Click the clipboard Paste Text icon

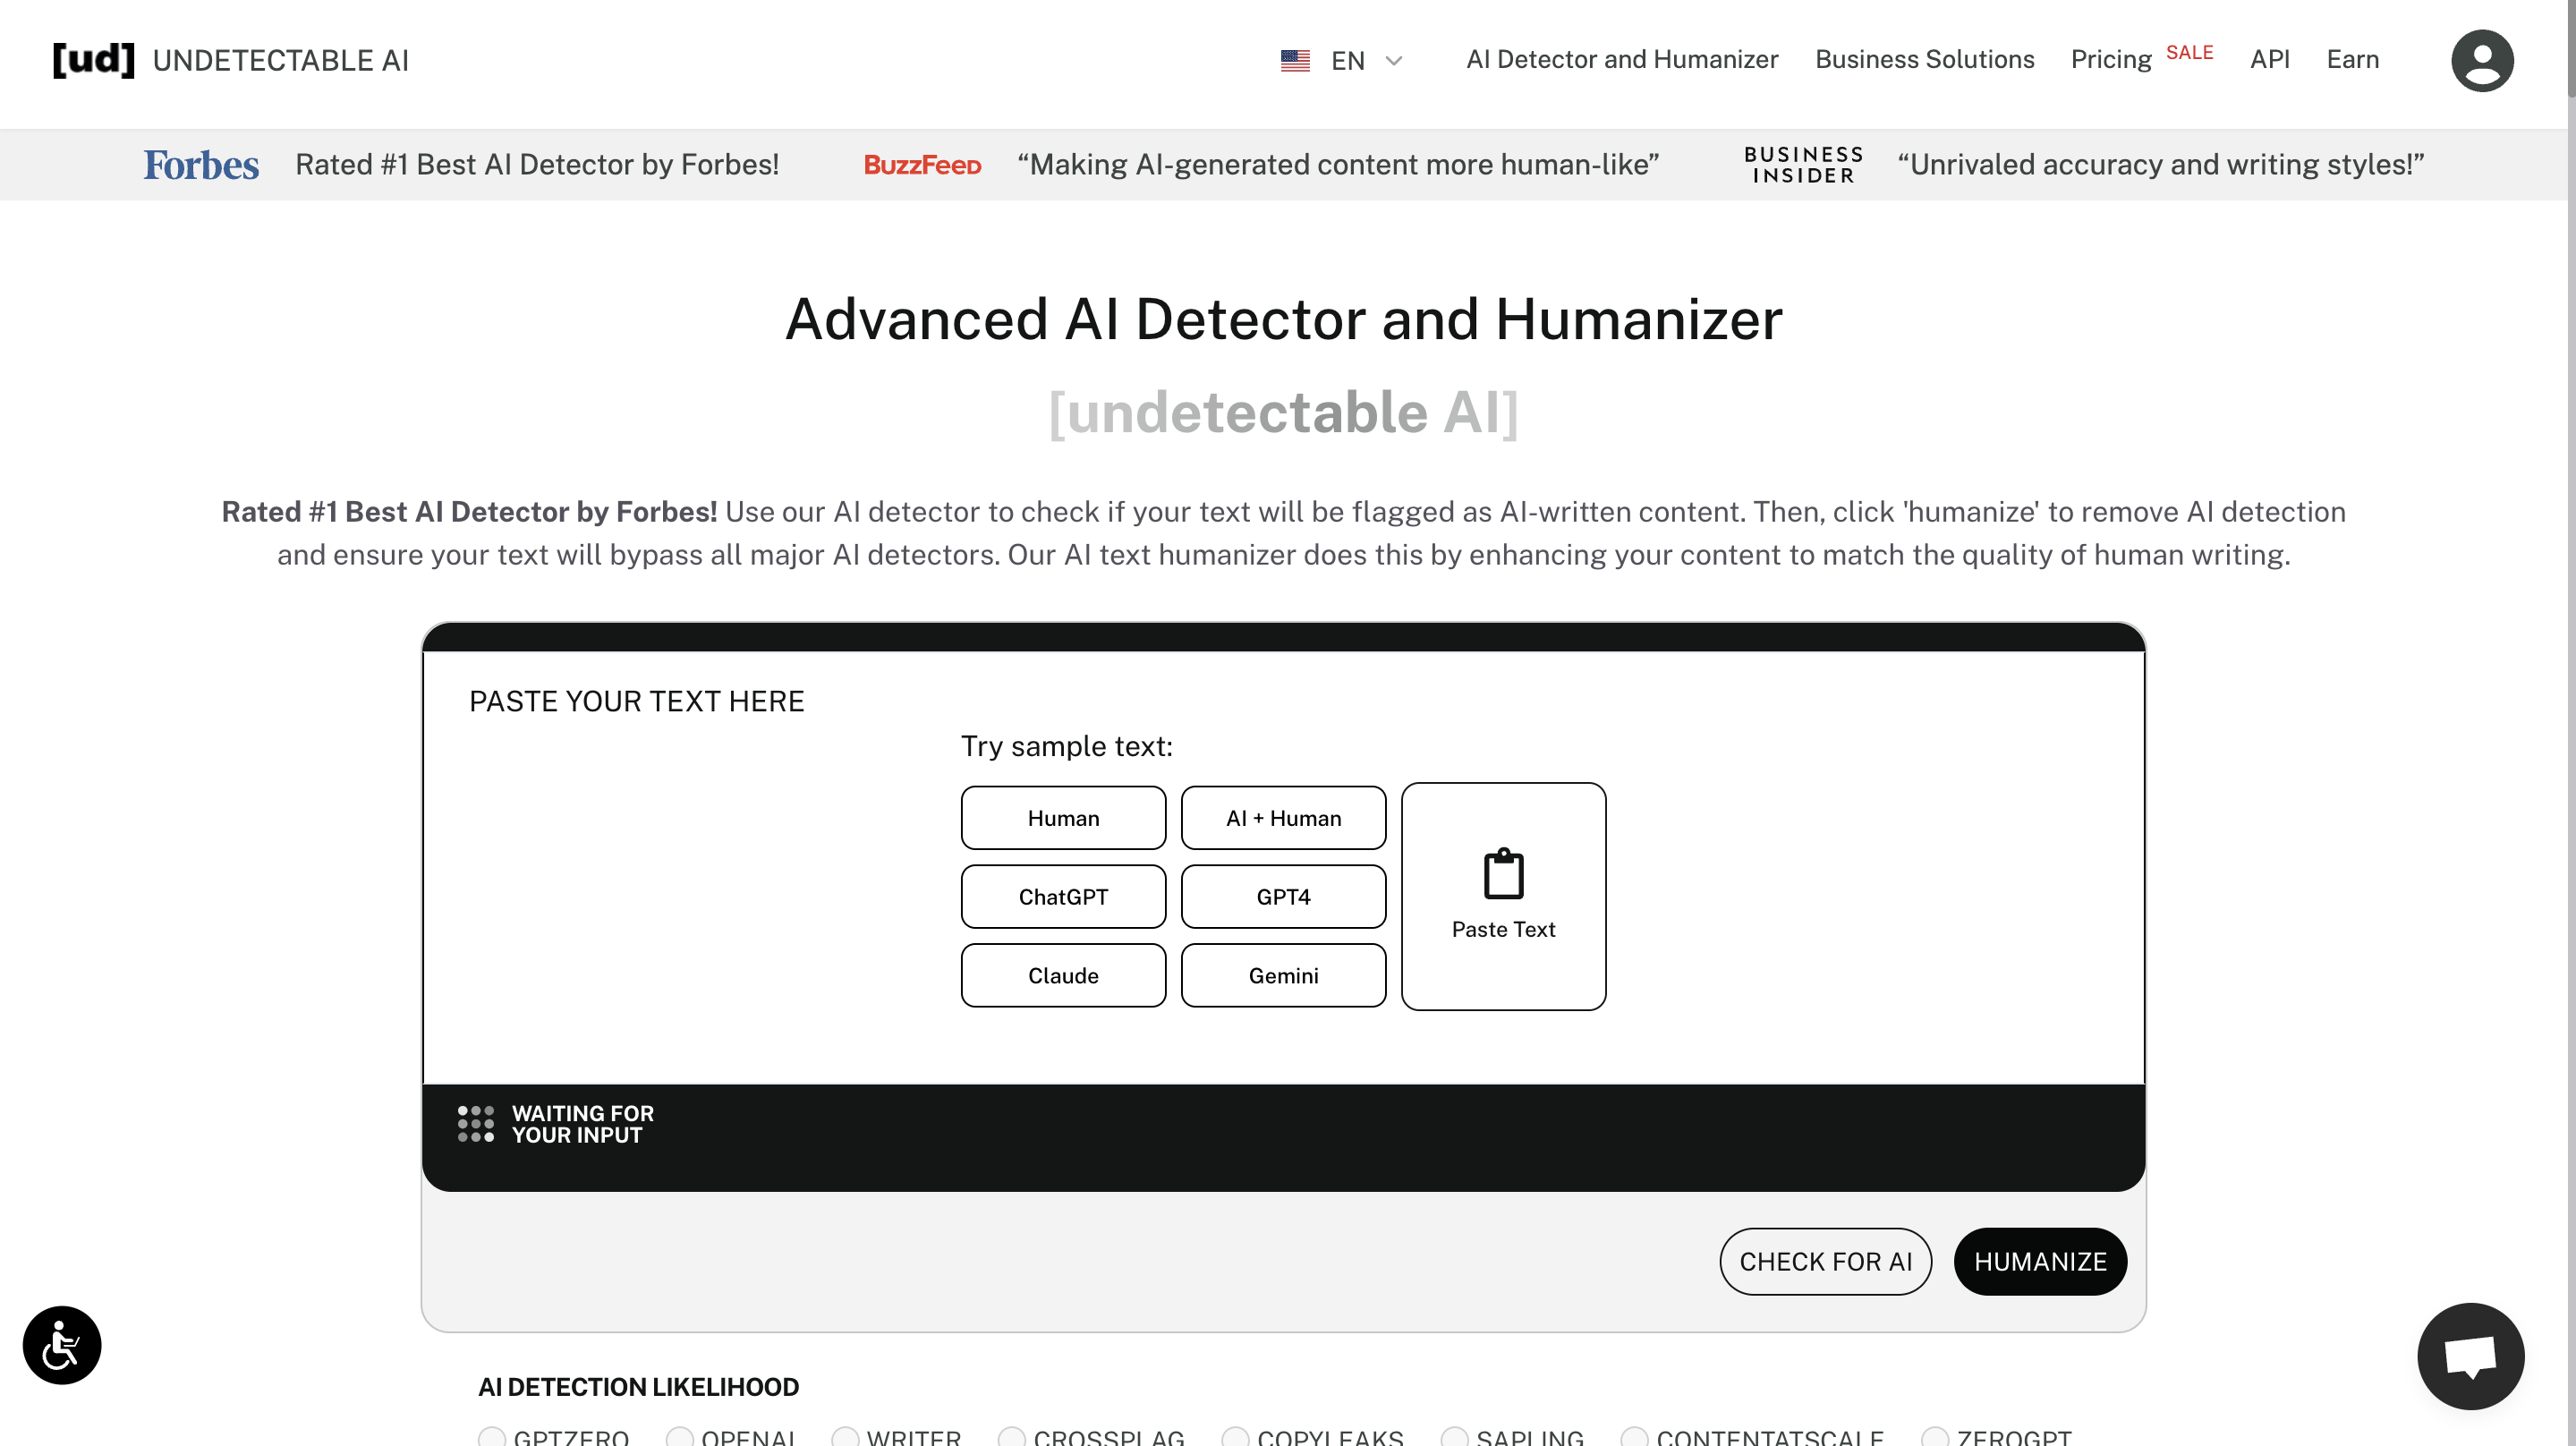(x=1503, y=874)
